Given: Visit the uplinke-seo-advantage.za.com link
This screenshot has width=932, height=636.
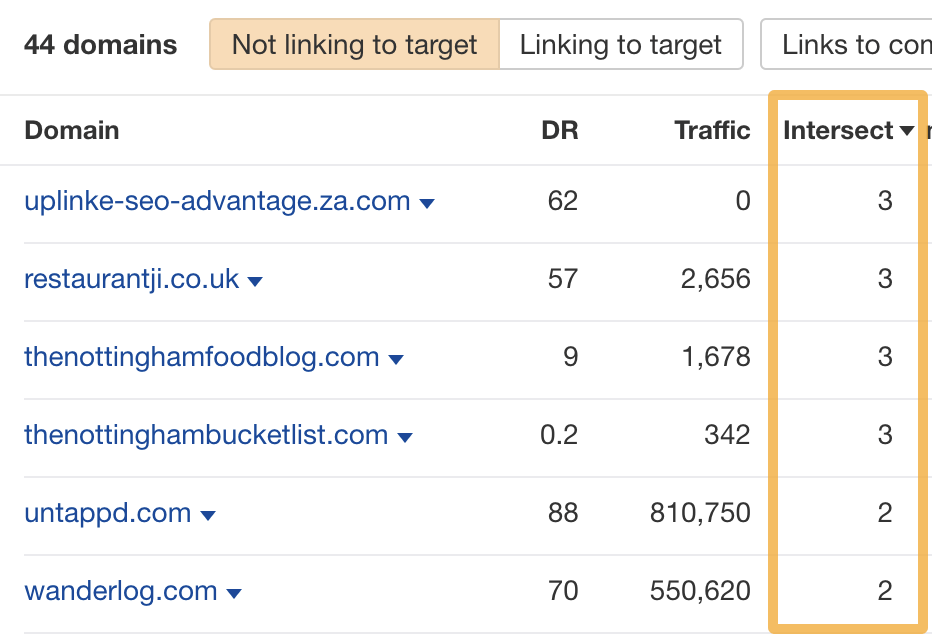Looking at the screenshot, I should 216,201.
